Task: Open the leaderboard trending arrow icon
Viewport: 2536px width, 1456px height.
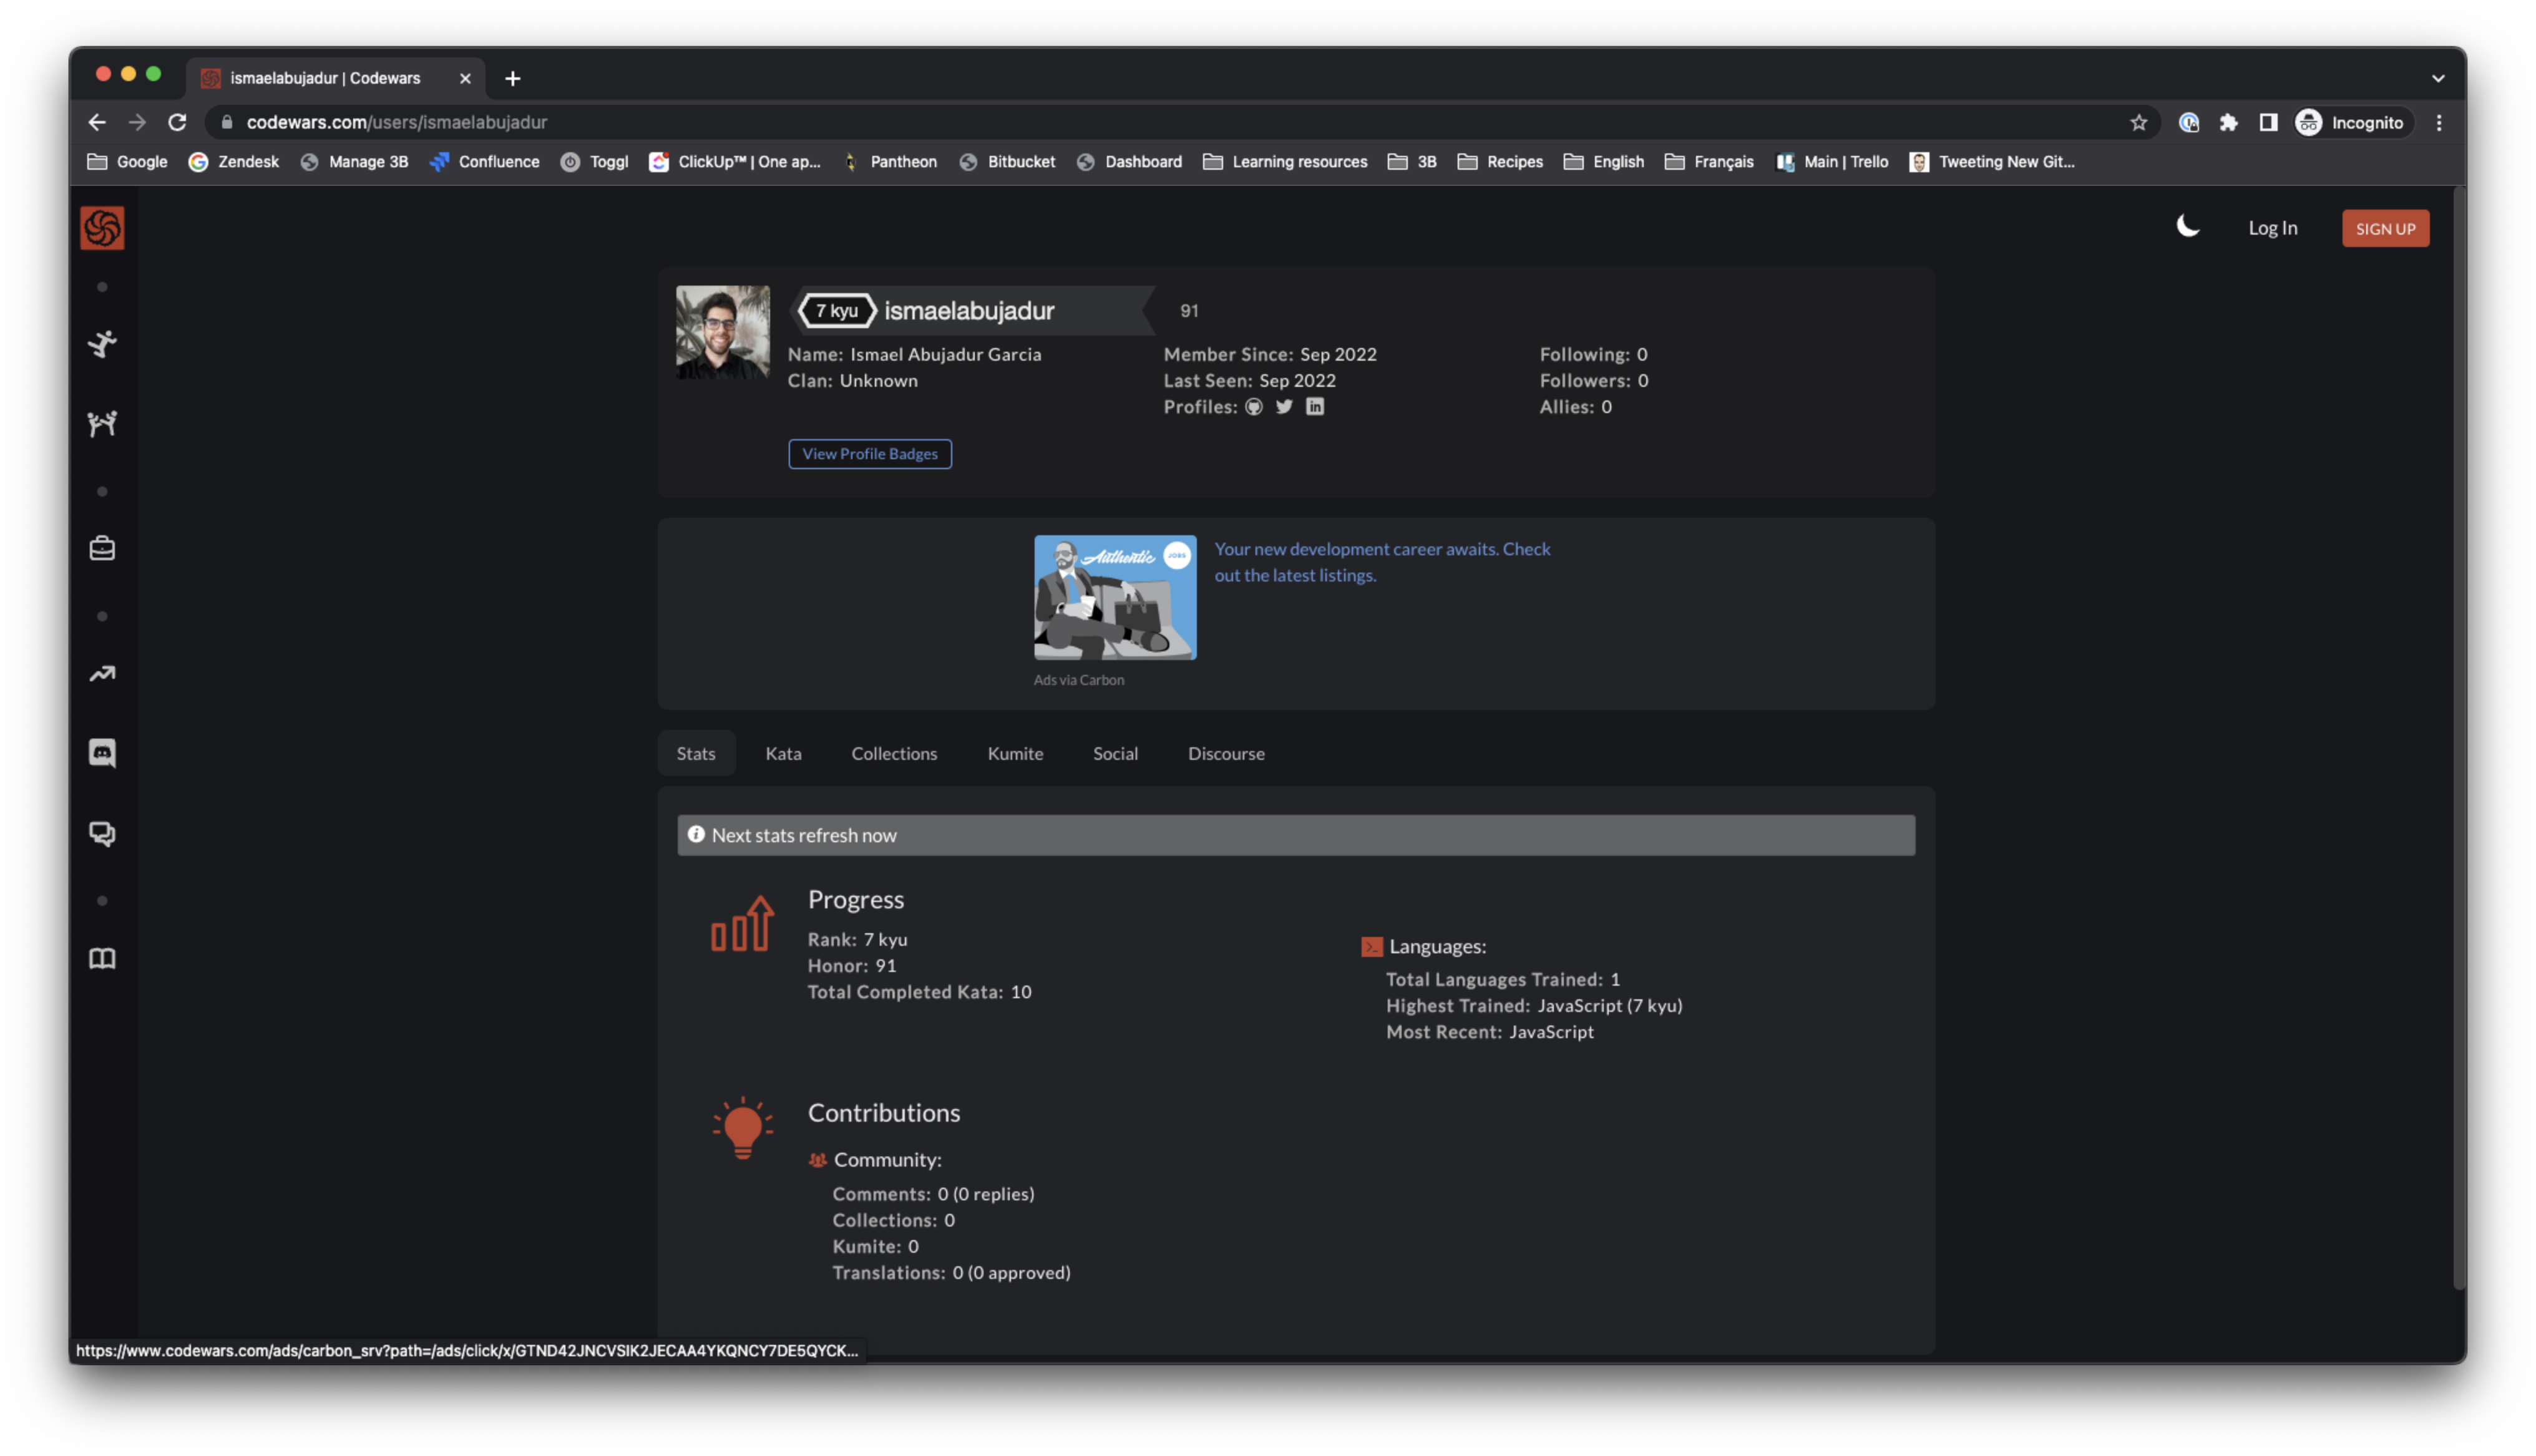Action: pos(102,674)
